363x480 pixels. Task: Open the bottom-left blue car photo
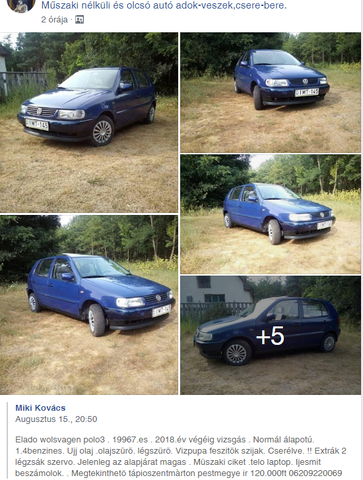tap(89, 305)
